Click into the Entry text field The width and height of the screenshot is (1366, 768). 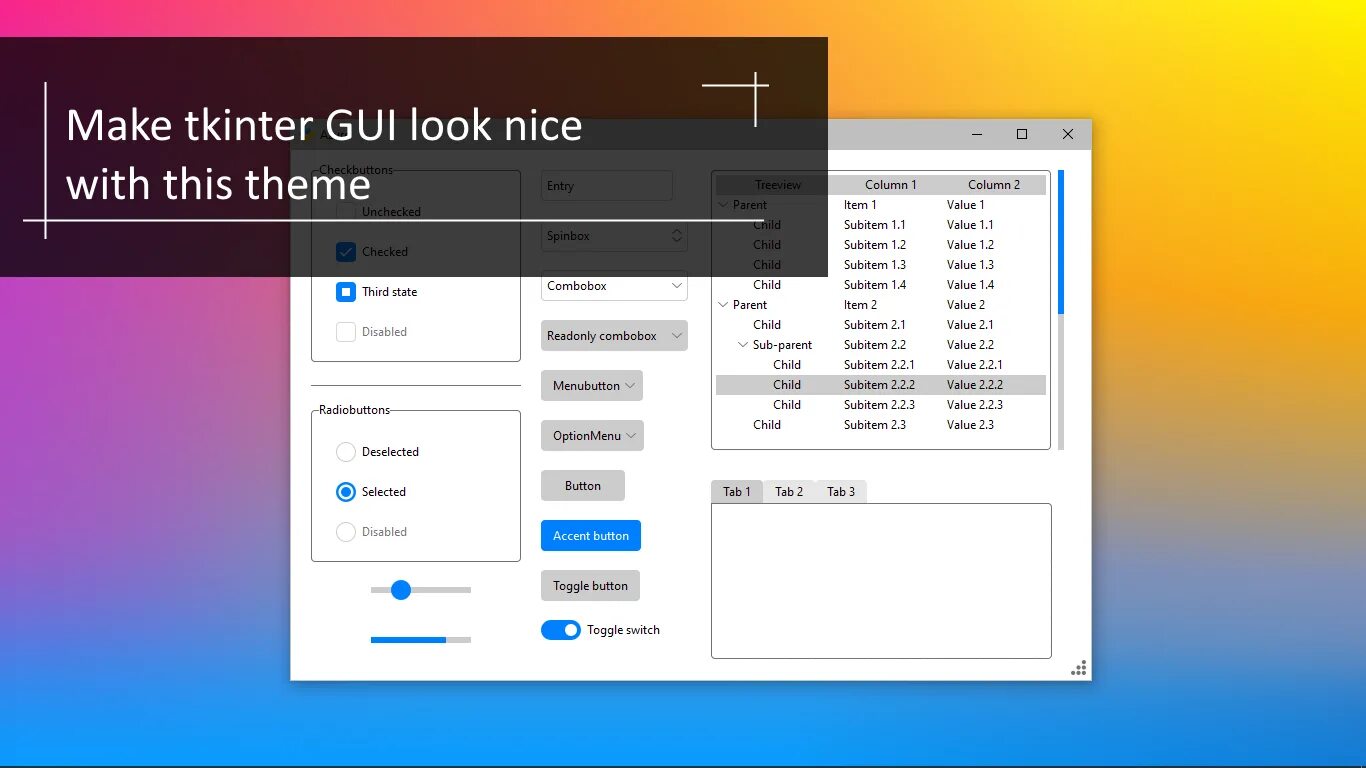coord(607,186)
